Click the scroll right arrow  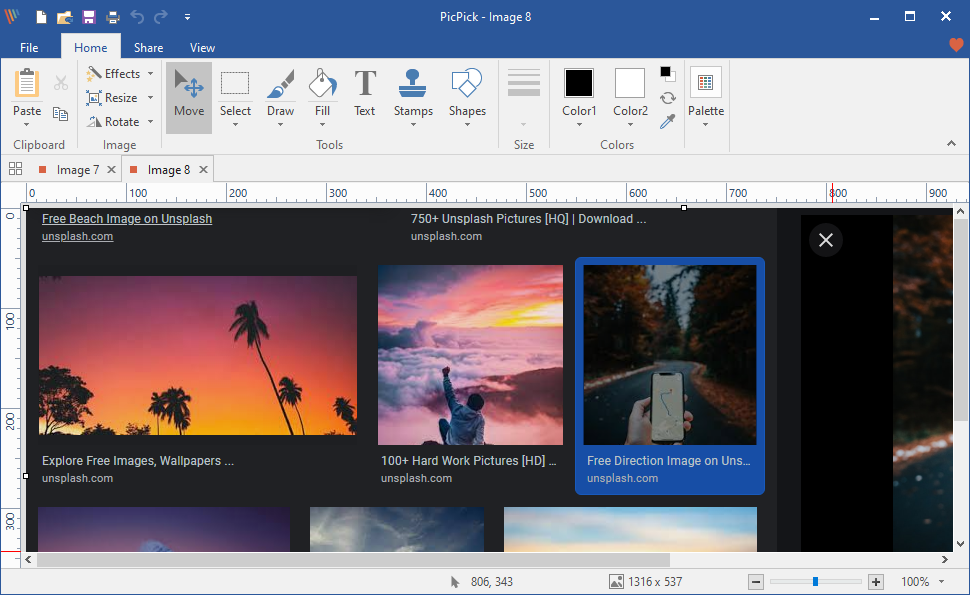click(x=945, y=559)
